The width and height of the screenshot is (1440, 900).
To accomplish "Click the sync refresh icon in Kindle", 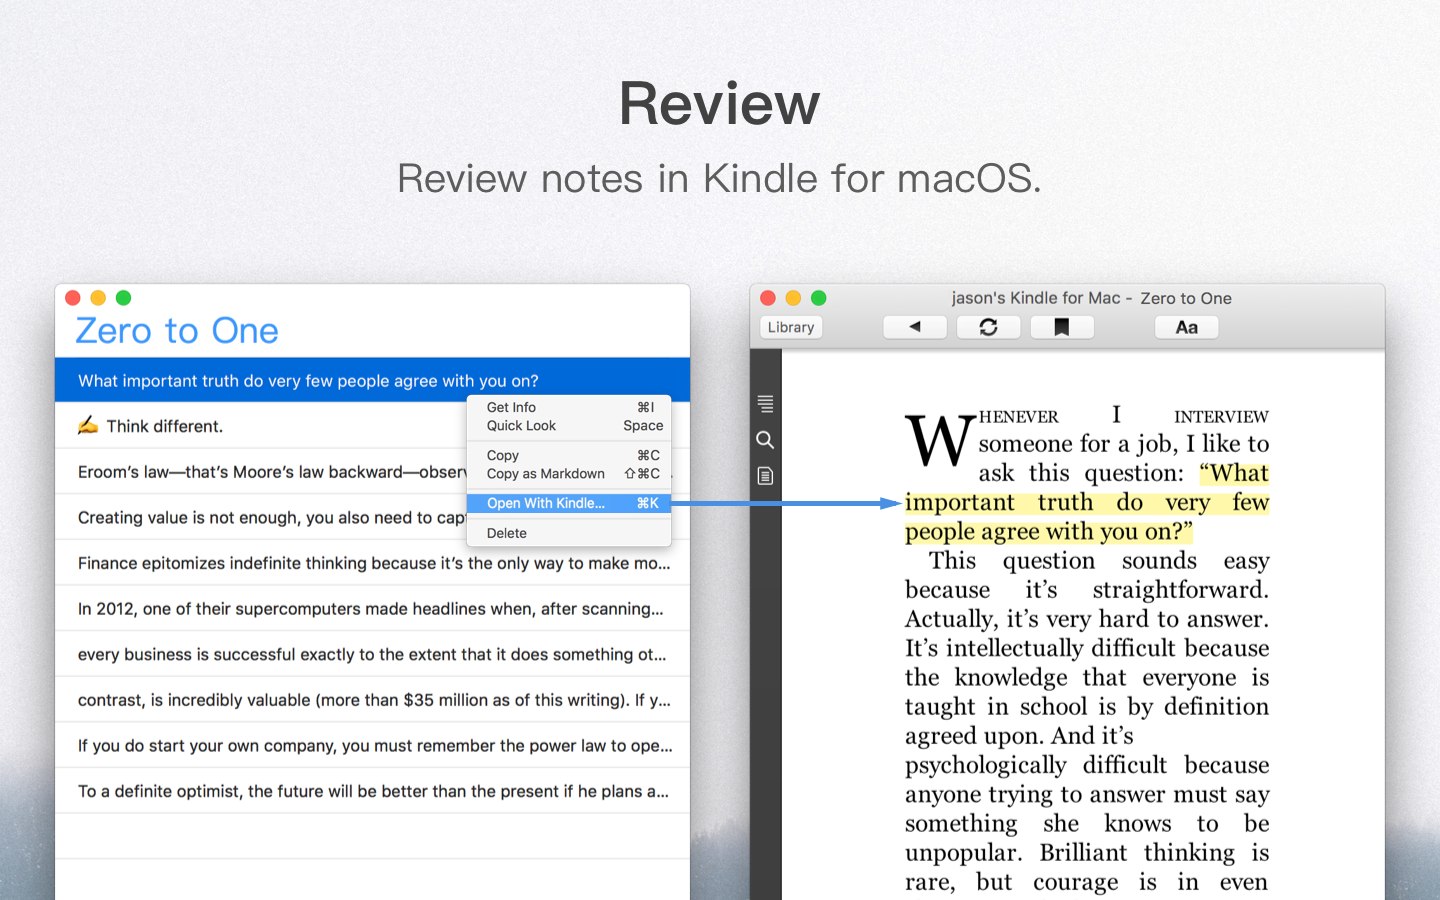I will coord(988,327).
